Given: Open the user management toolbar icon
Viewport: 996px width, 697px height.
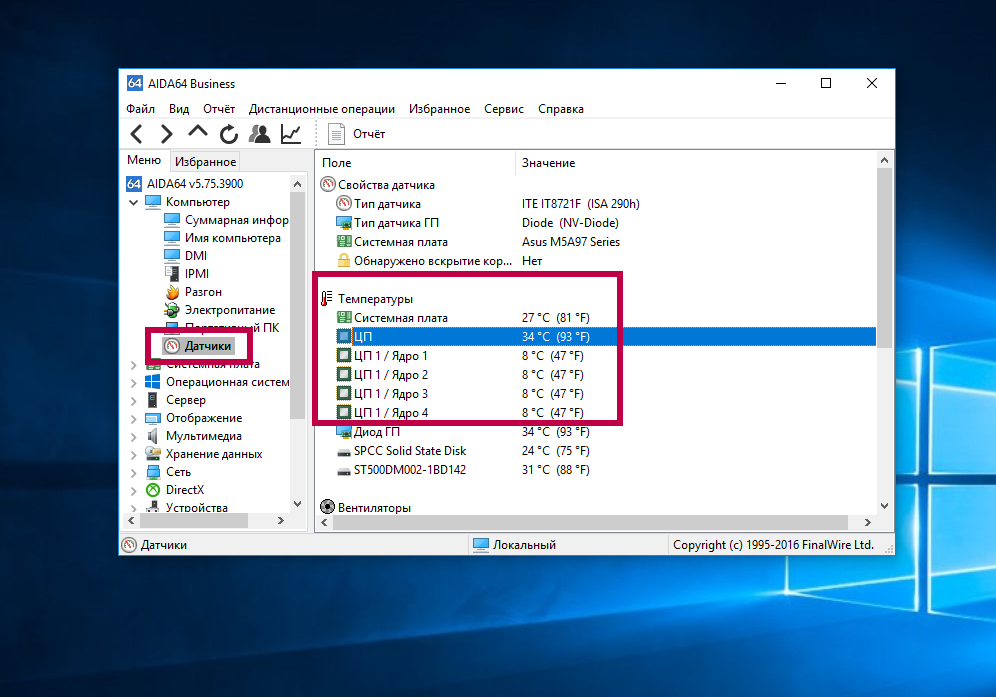Looking at the screenshot, I should [260, 134].
